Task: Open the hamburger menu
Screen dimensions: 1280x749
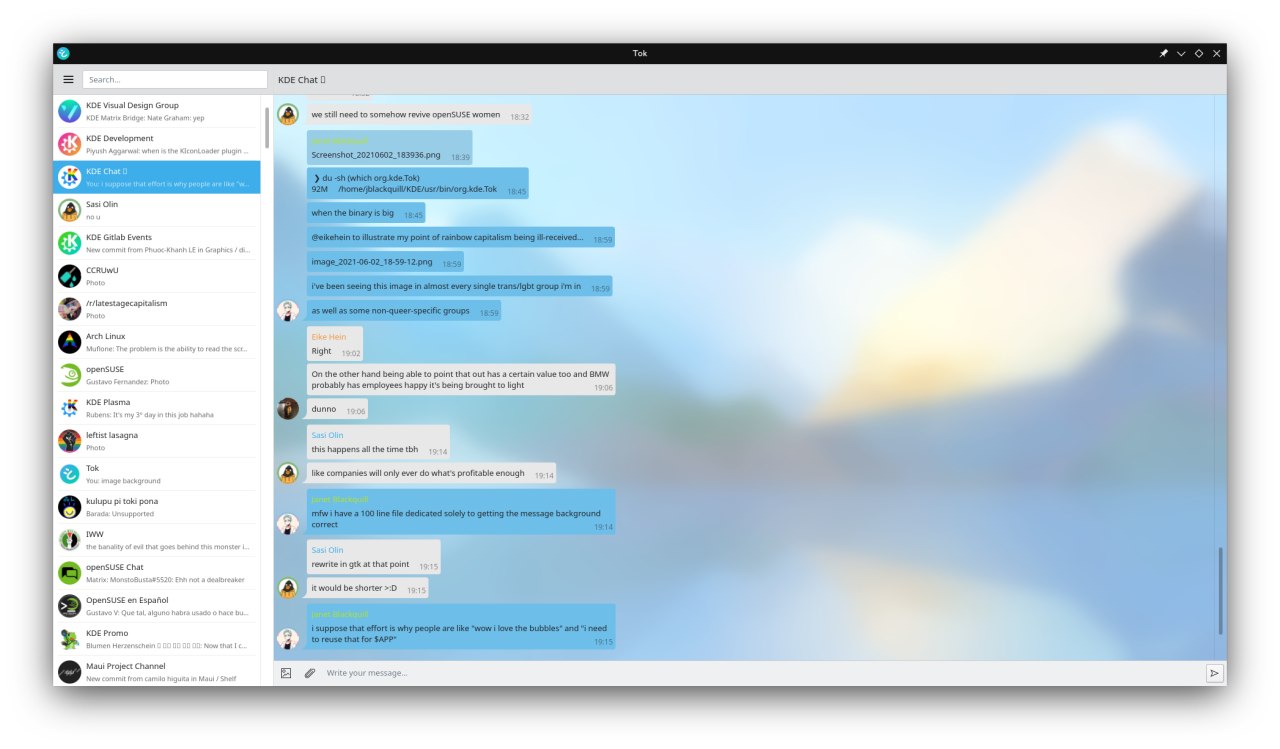Action: coord(68,79)
